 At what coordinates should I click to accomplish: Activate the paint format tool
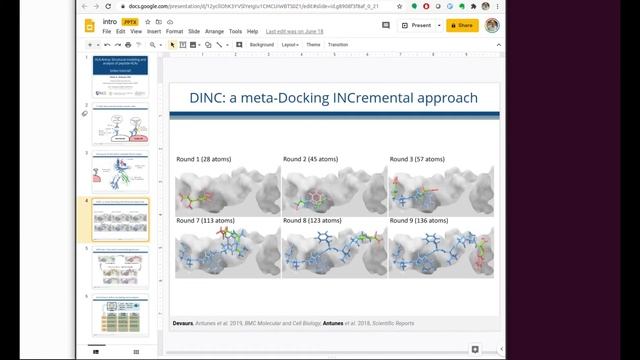pos(139,45)
